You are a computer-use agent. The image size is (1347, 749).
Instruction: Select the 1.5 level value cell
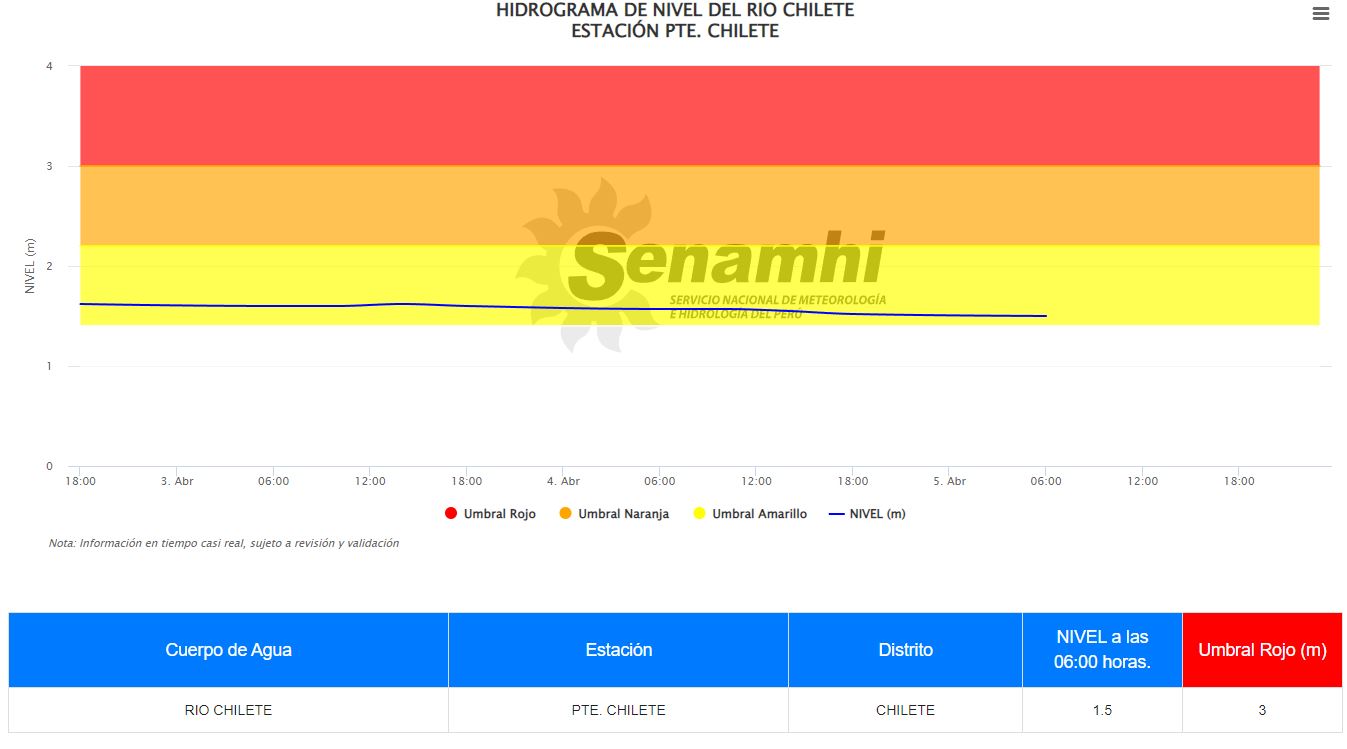point(1102,710)
